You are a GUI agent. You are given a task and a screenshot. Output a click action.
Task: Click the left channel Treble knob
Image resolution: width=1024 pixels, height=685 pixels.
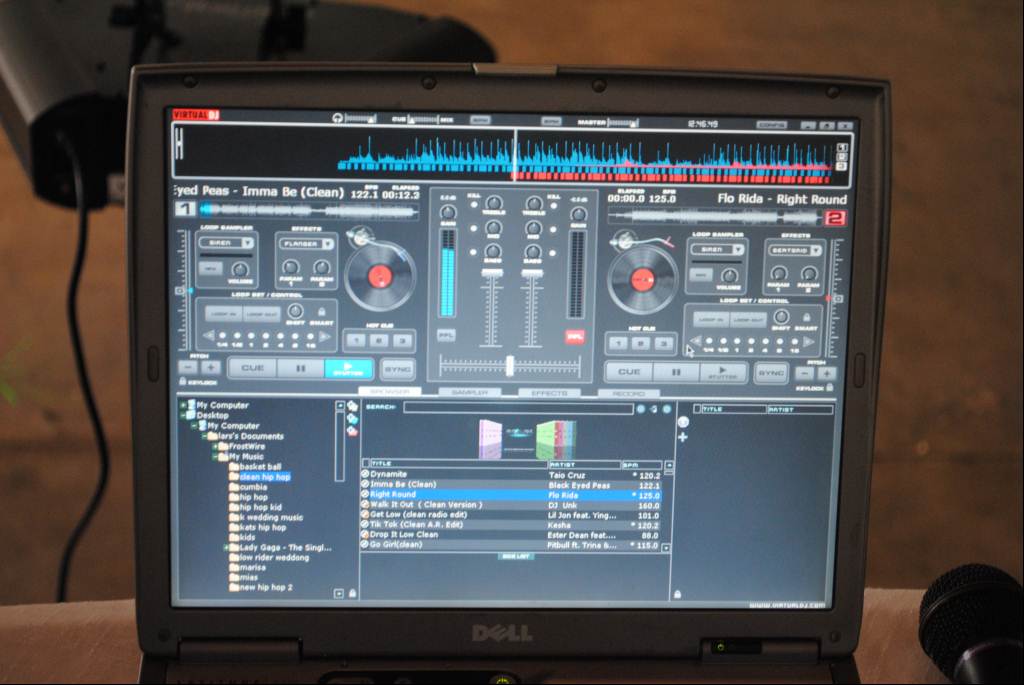tap(494, 202)
